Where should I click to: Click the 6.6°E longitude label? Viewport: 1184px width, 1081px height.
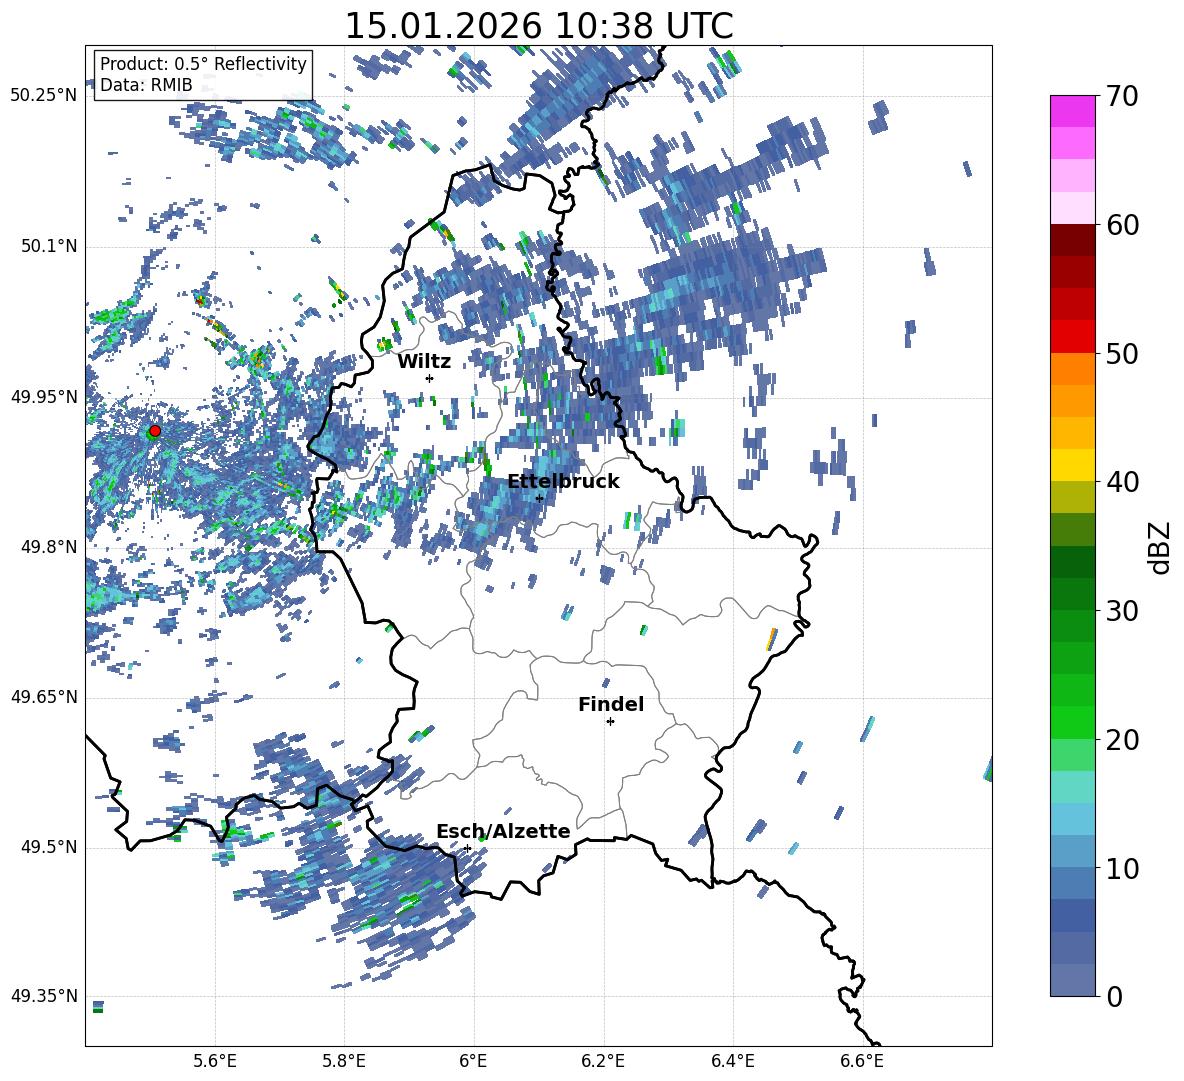coord(862,1061)
